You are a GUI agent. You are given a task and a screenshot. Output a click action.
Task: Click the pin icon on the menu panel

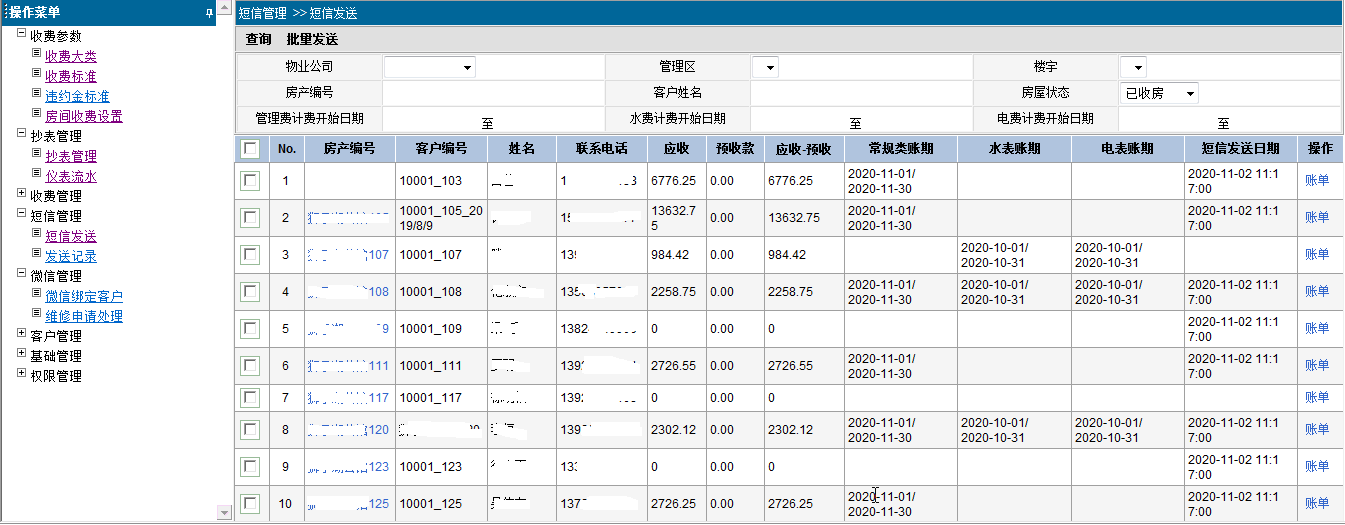[209, 13]
